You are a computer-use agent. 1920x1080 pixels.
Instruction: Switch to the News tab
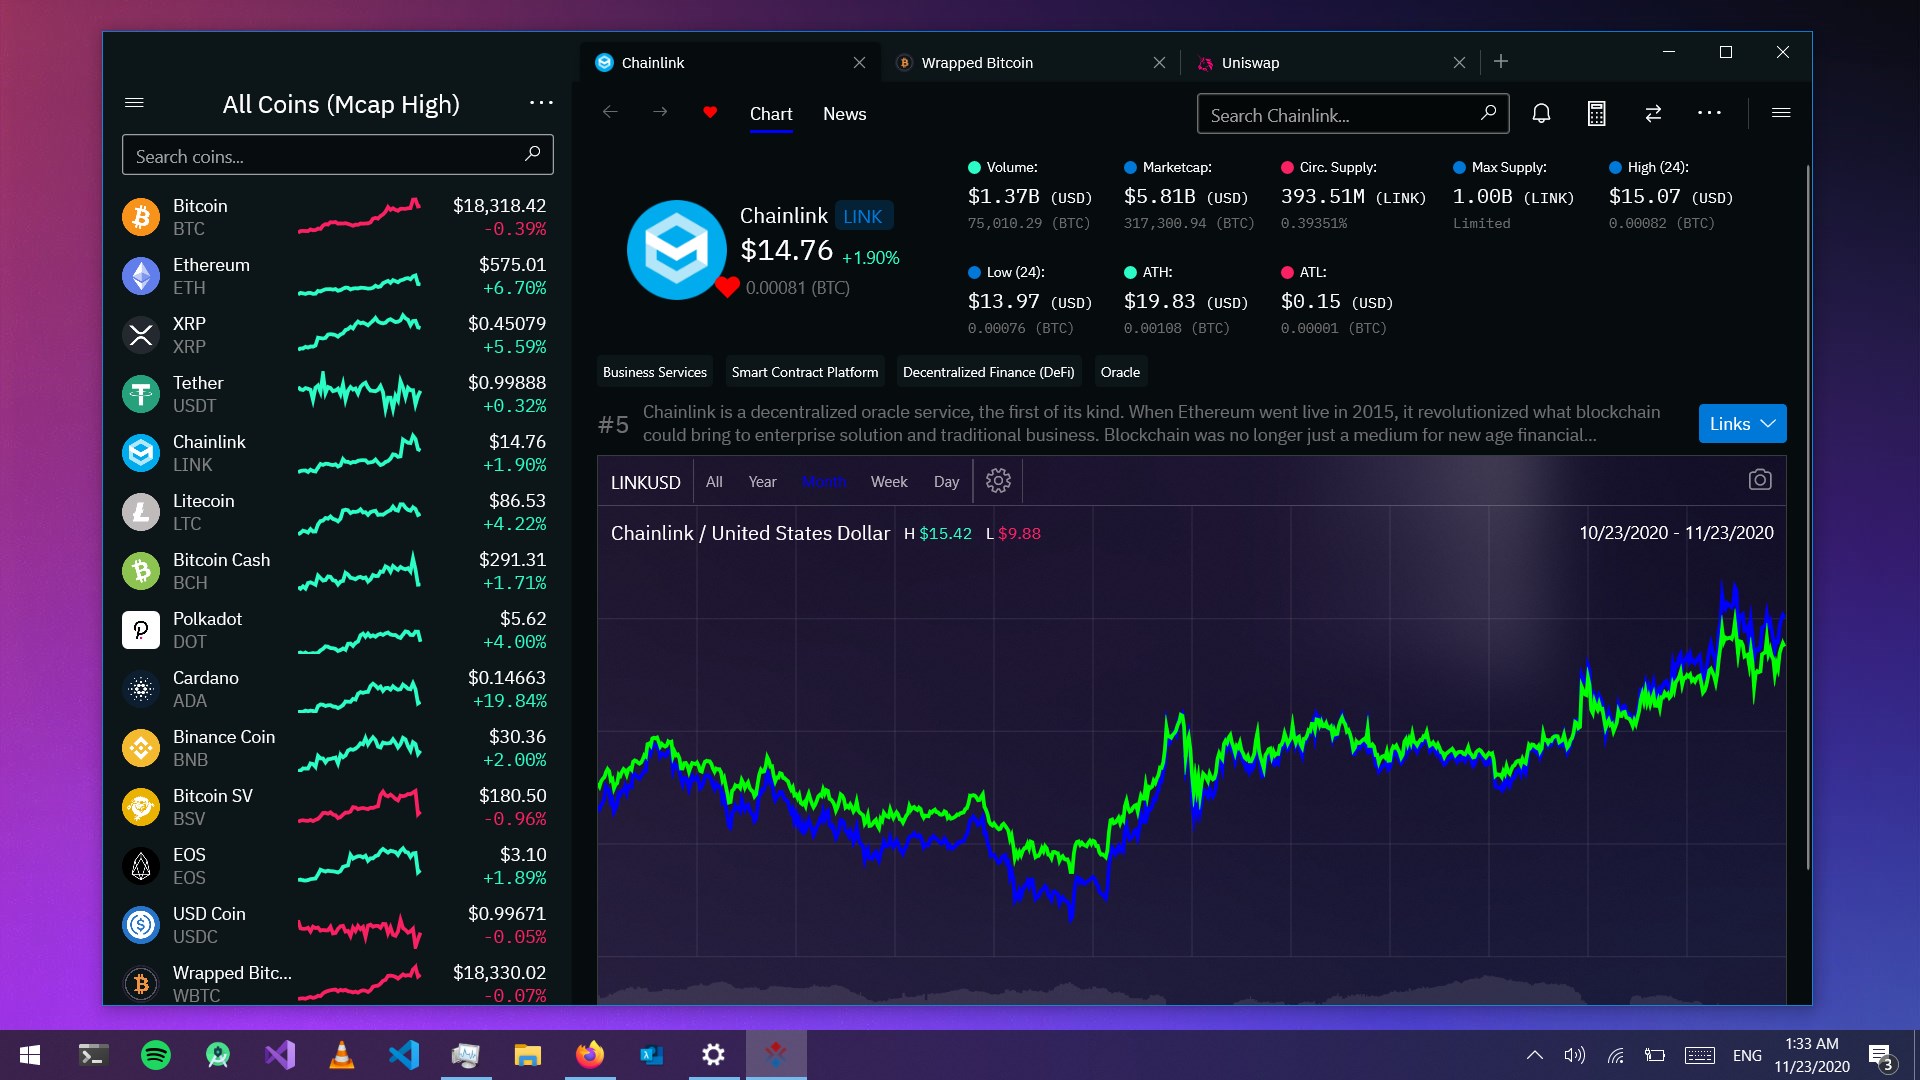[x=844, y=114]
